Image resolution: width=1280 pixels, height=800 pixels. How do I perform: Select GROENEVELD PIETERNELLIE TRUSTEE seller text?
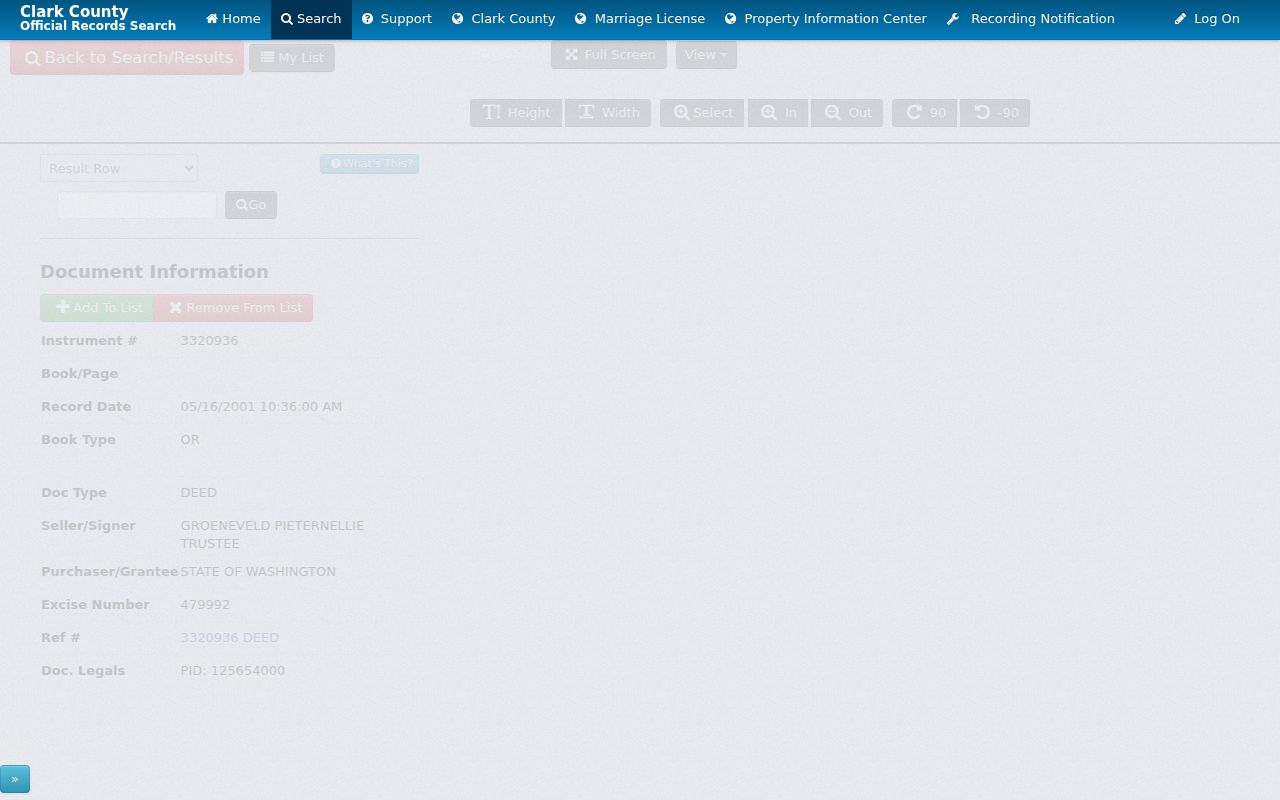tap(272, 535)
